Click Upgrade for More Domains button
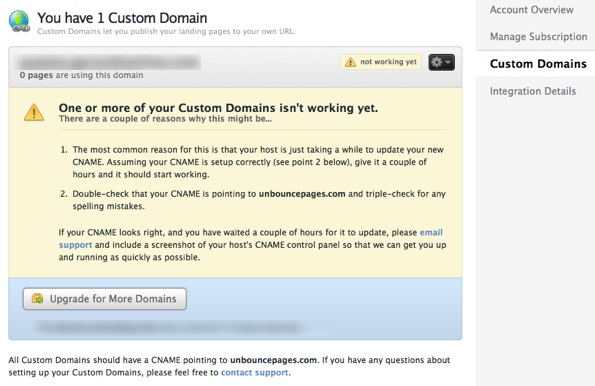Image resolution: width=595 pixels, height=386 pixels. click(104, 299)
